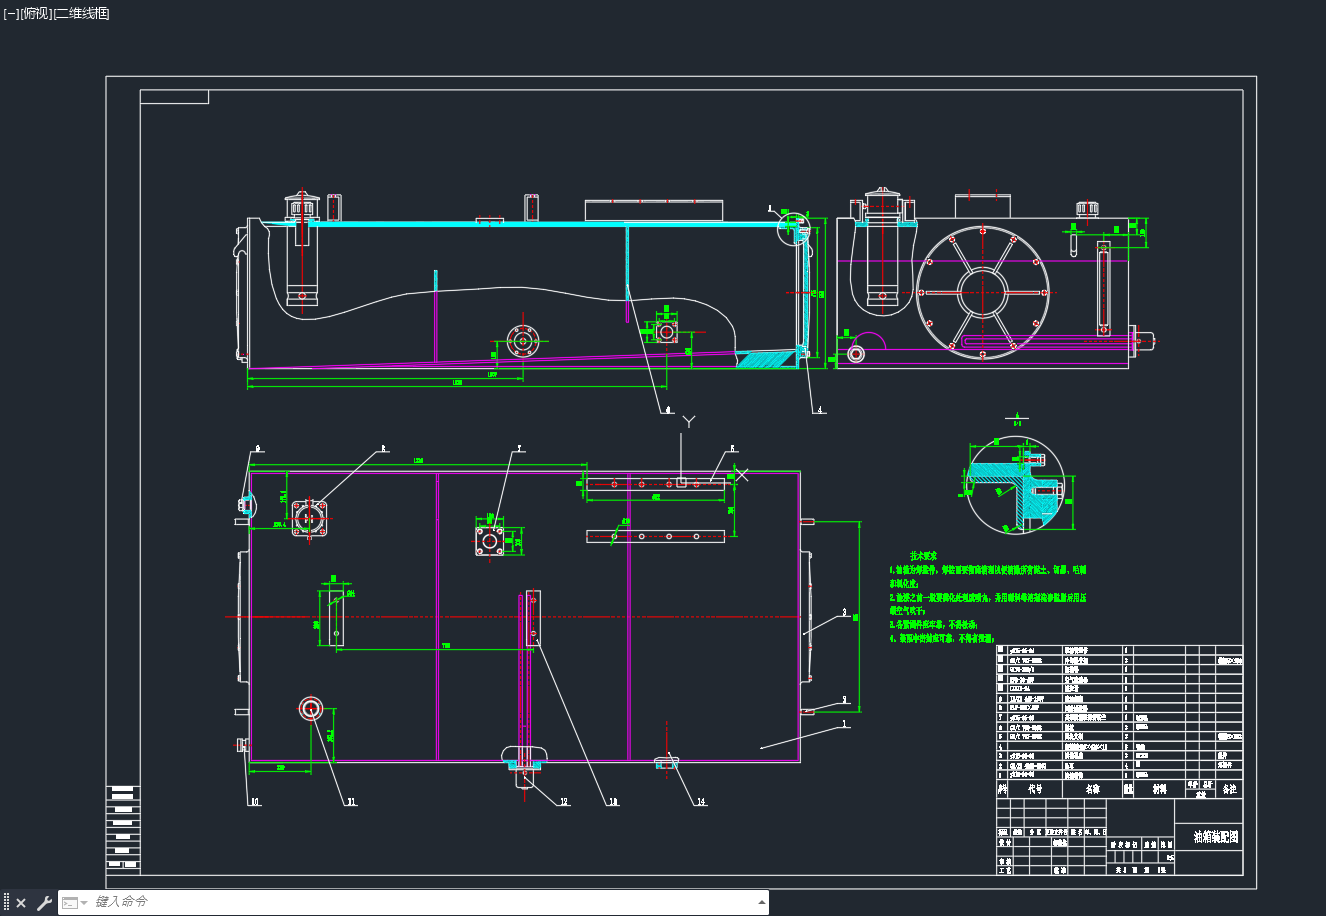Image resolution: width=1326 pixels, height=916 pixels.
Task: Select part balloon number 12
Action: click(564, 802)
